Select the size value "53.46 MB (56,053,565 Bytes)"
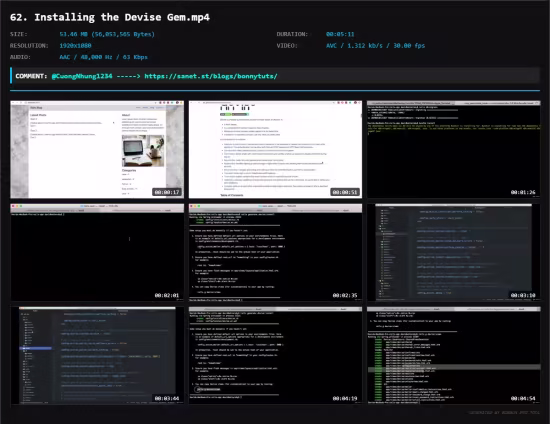The image size is (550, 424). (107, 34)
